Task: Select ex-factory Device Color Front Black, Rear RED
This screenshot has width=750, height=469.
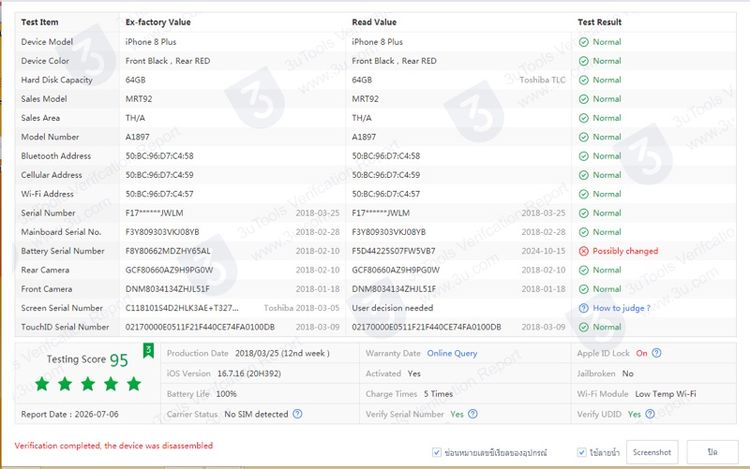Action: point(168,61)
